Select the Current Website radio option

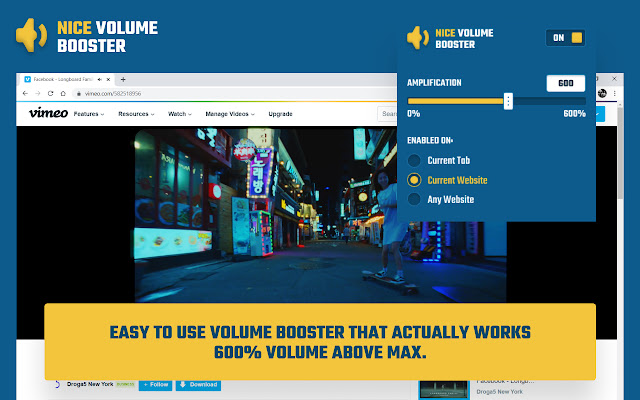(414, 180)
